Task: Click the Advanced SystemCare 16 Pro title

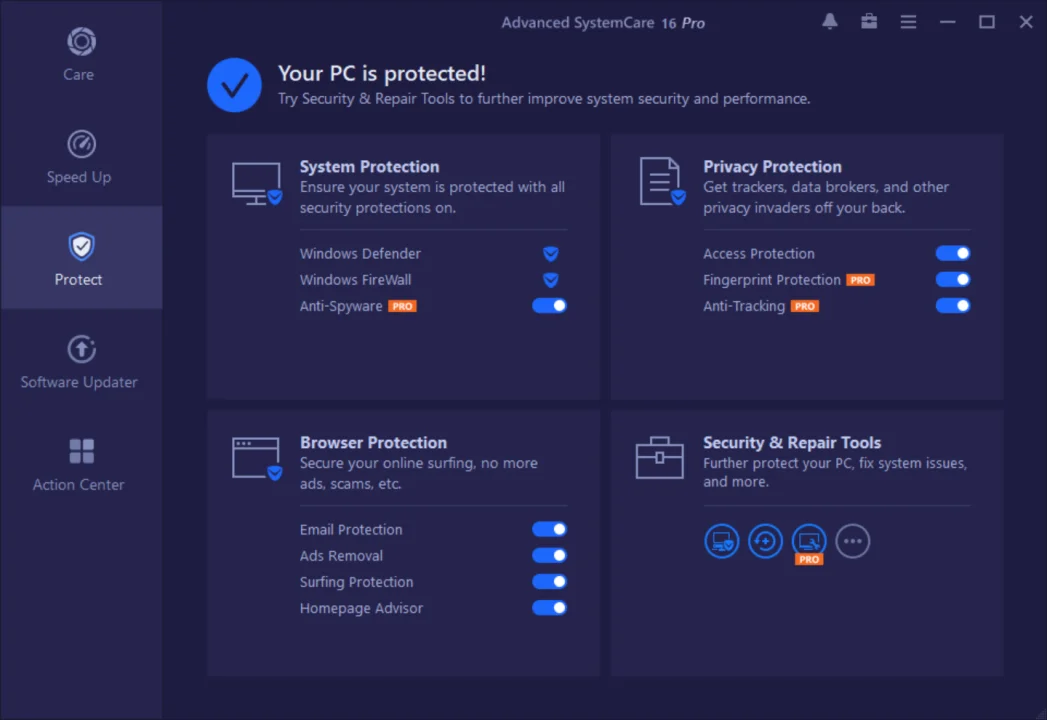Action: (603, 23)
